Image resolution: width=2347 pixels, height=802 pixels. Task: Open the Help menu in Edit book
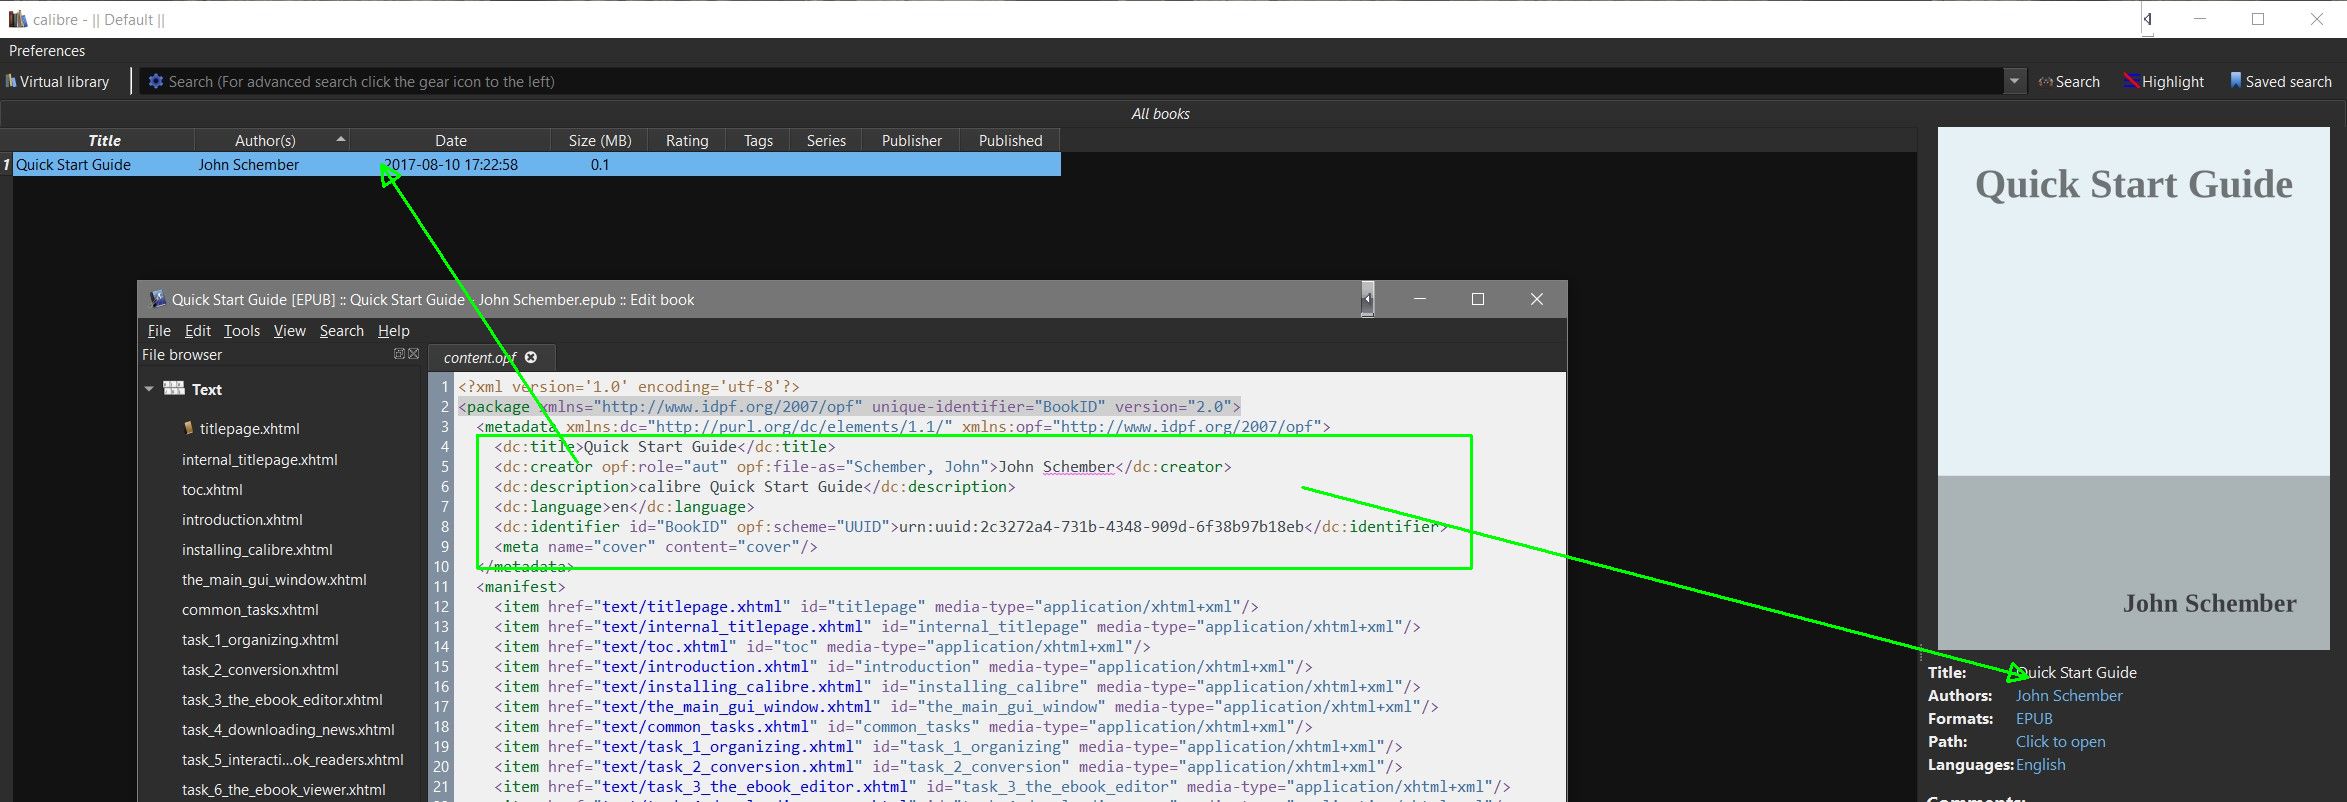394,331
